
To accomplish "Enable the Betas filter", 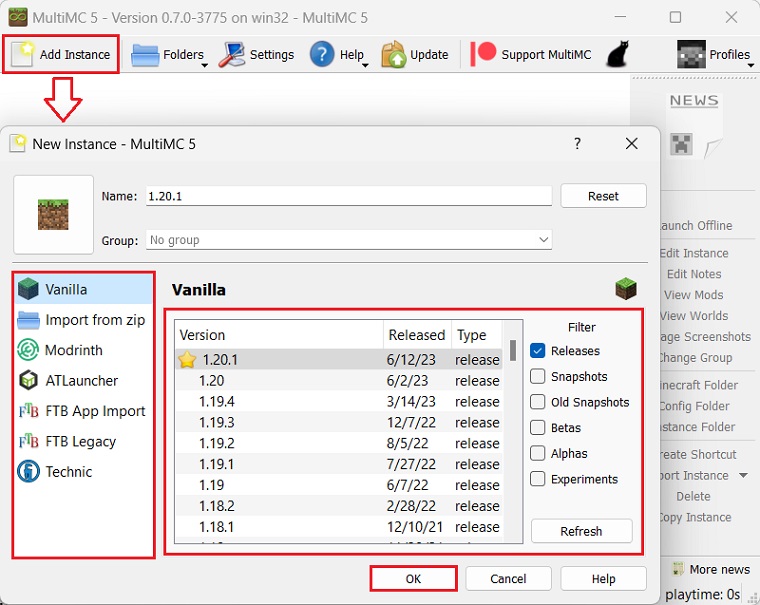I will pos(538,428).
